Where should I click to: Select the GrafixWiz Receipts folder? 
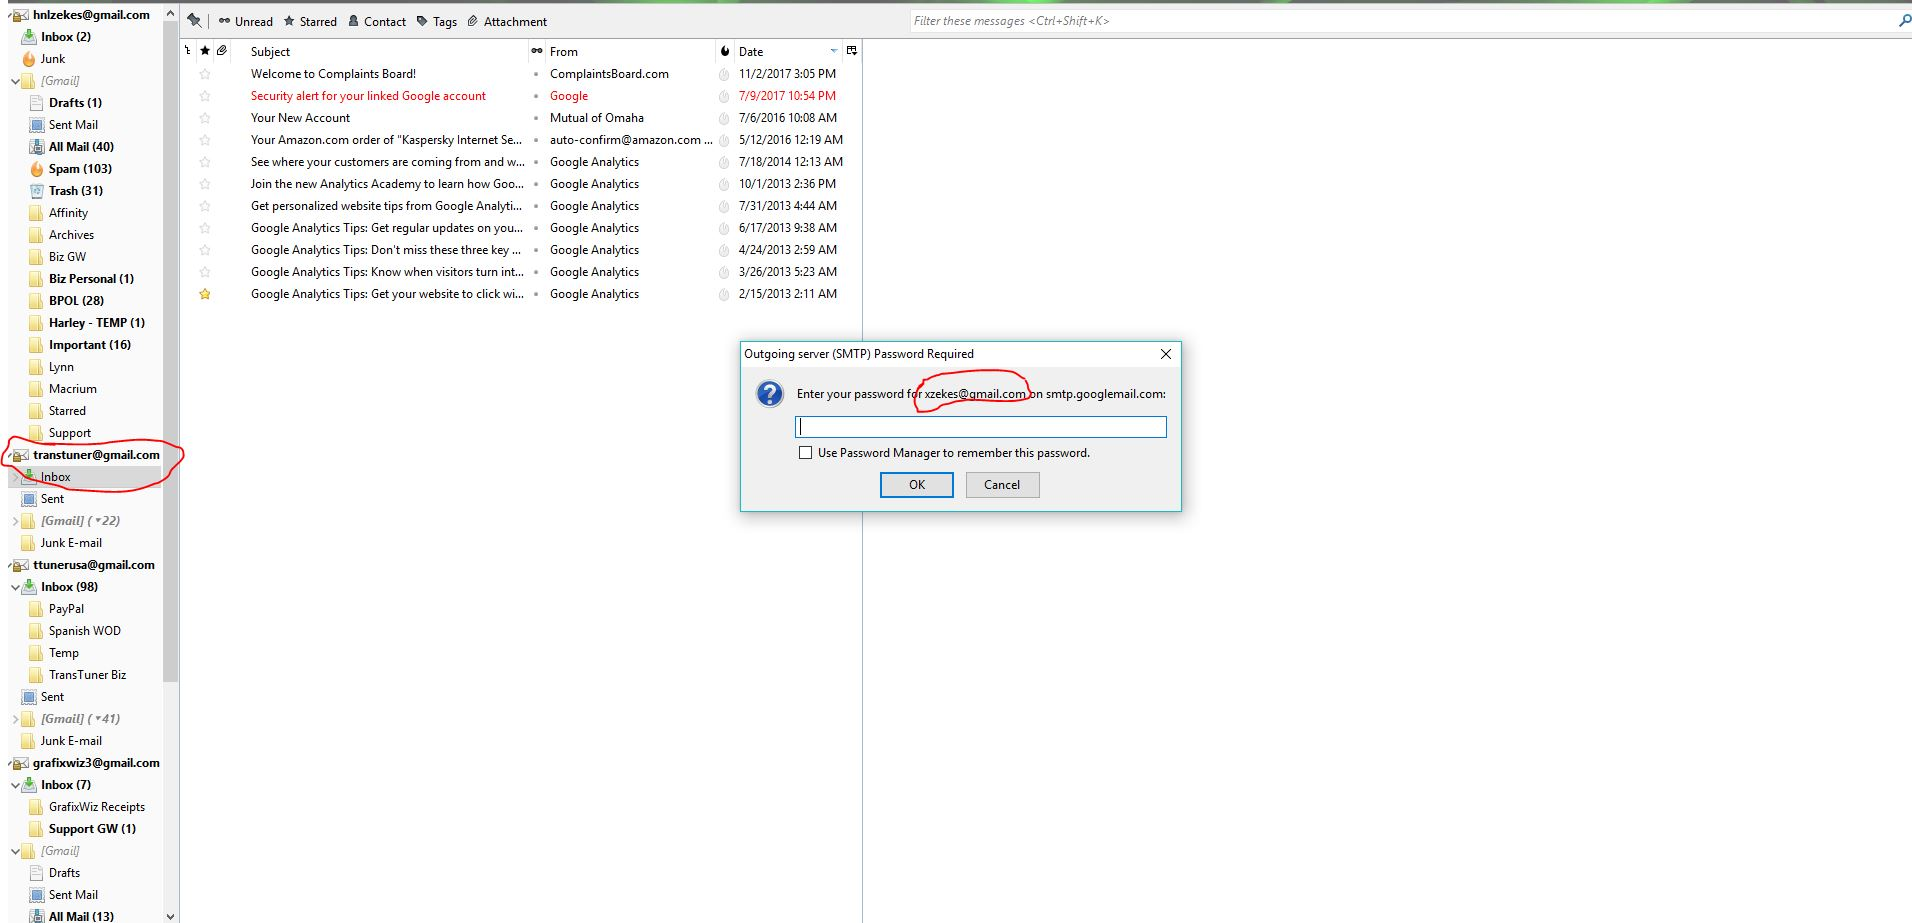tap(97, 807)
